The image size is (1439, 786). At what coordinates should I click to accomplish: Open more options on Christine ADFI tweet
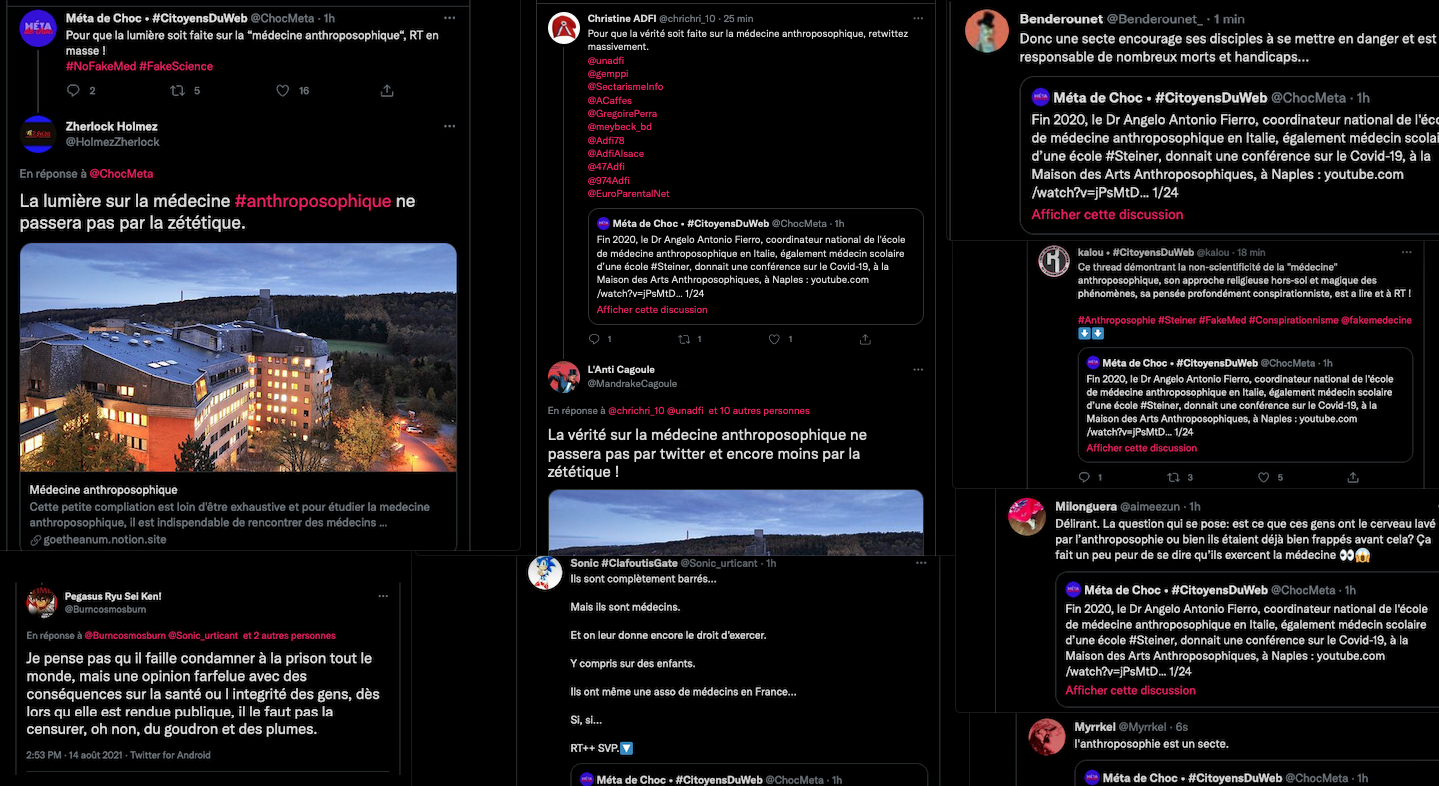coord(917,18)
